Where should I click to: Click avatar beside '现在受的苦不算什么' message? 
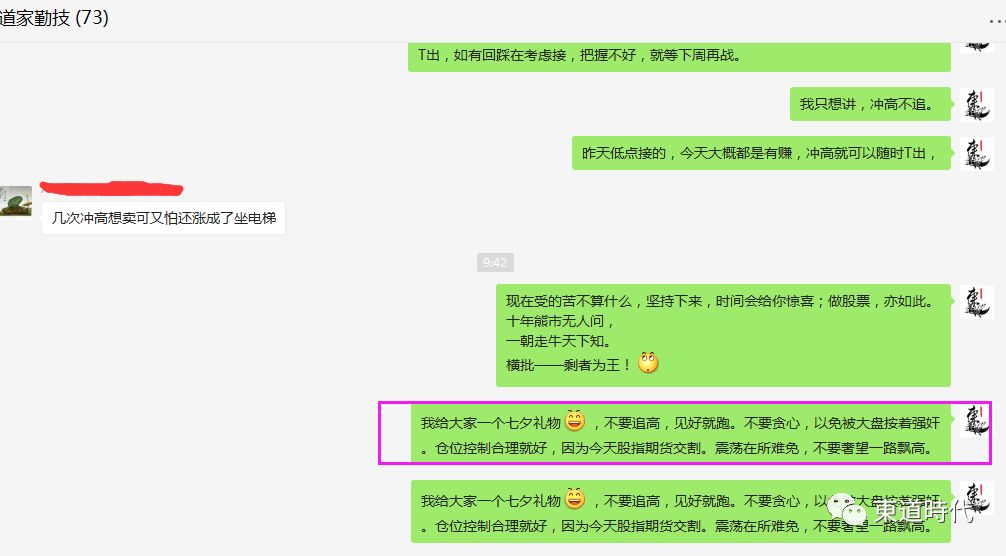(976, 301)
